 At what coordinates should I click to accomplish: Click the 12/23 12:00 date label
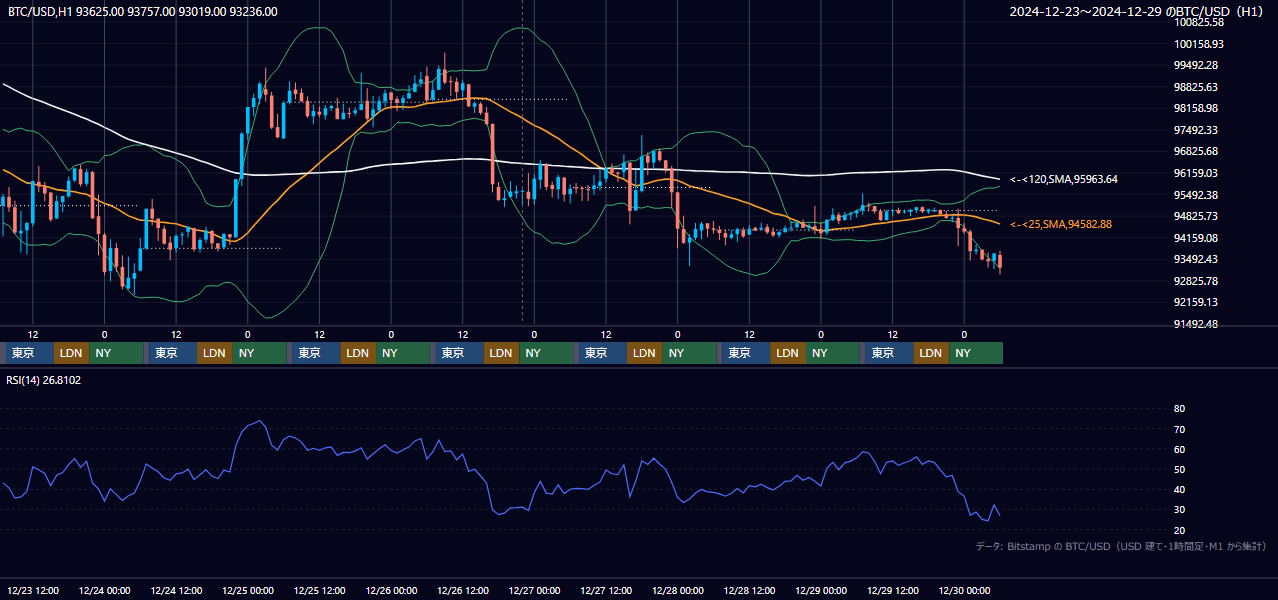point(33,591)
